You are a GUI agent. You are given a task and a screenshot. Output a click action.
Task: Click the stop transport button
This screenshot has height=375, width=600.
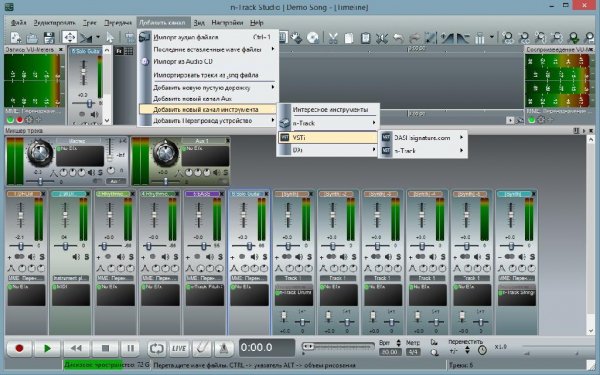tap(105, 348)
